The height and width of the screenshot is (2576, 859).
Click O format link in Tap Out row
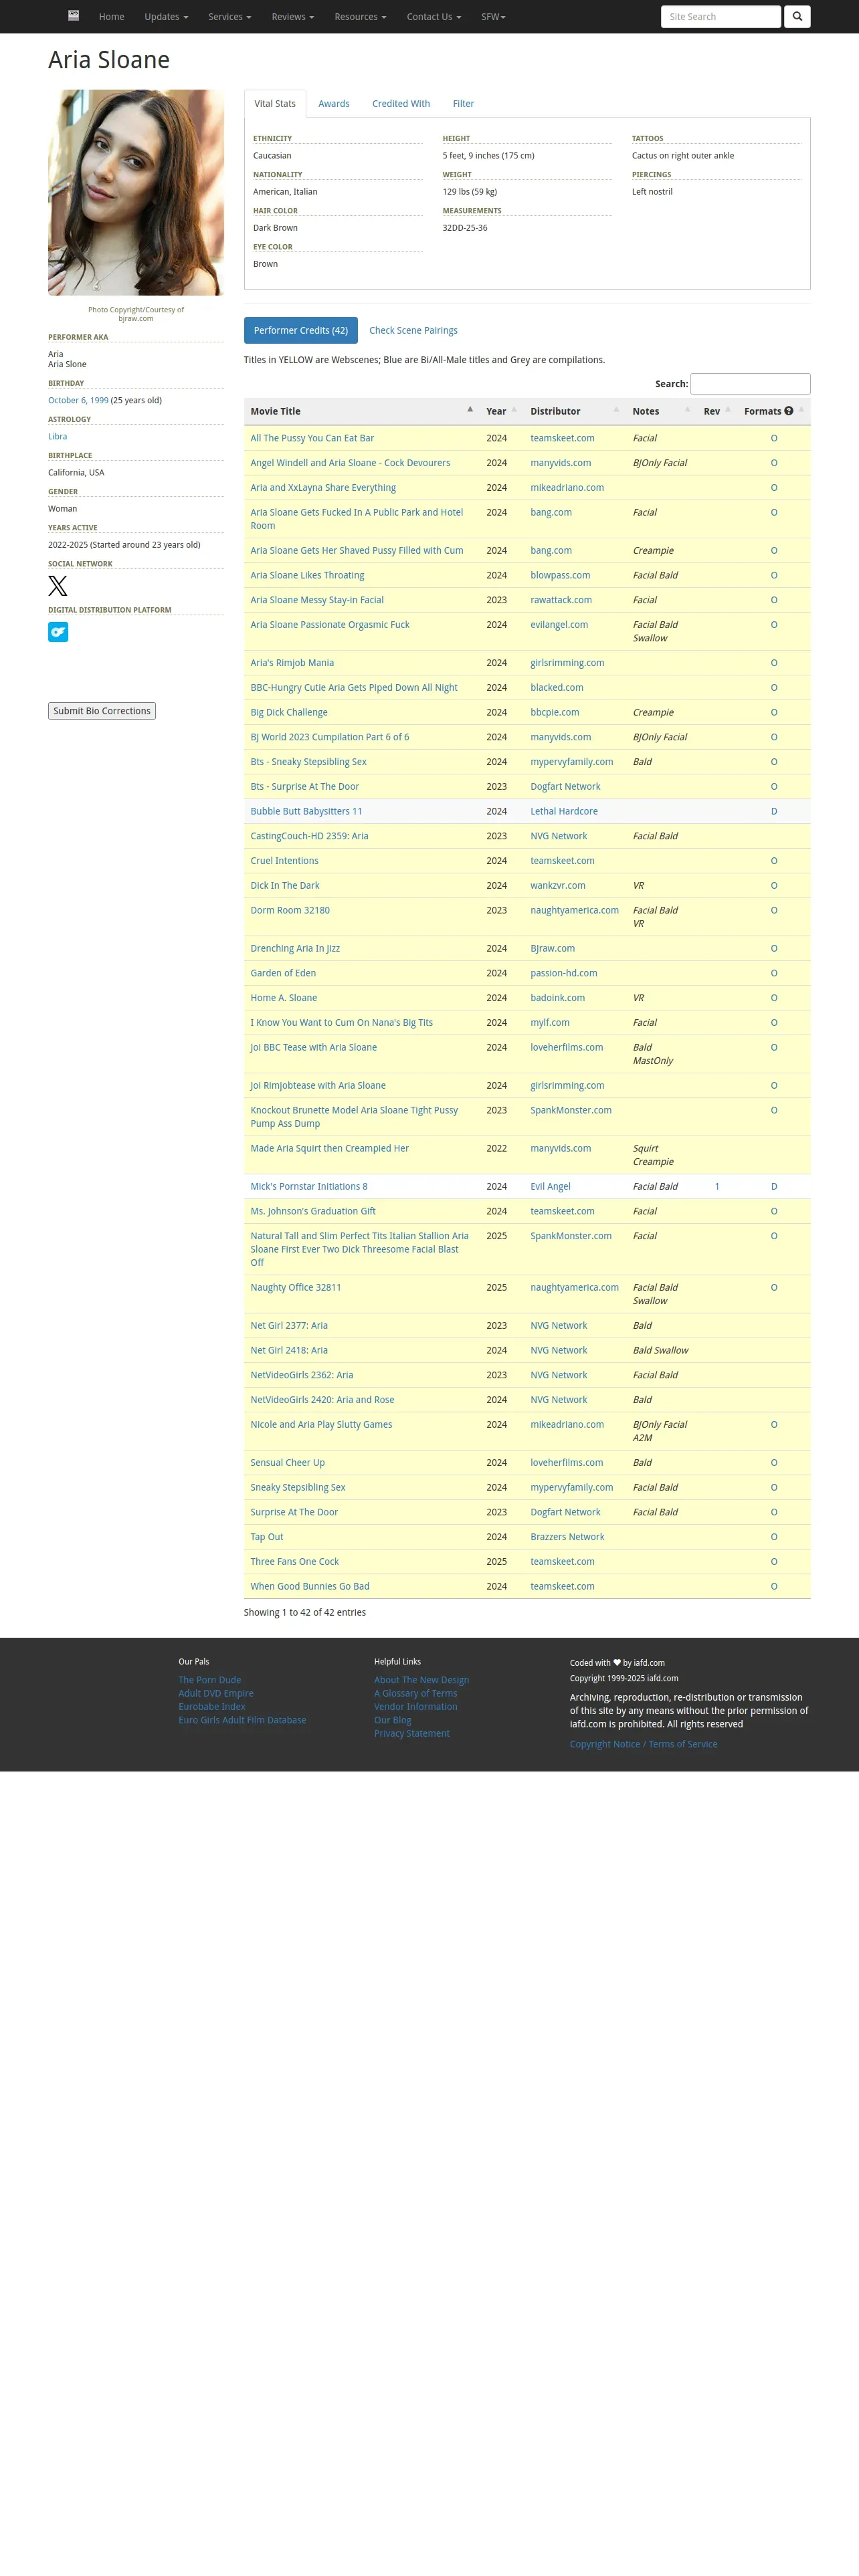coord(774,1537)
